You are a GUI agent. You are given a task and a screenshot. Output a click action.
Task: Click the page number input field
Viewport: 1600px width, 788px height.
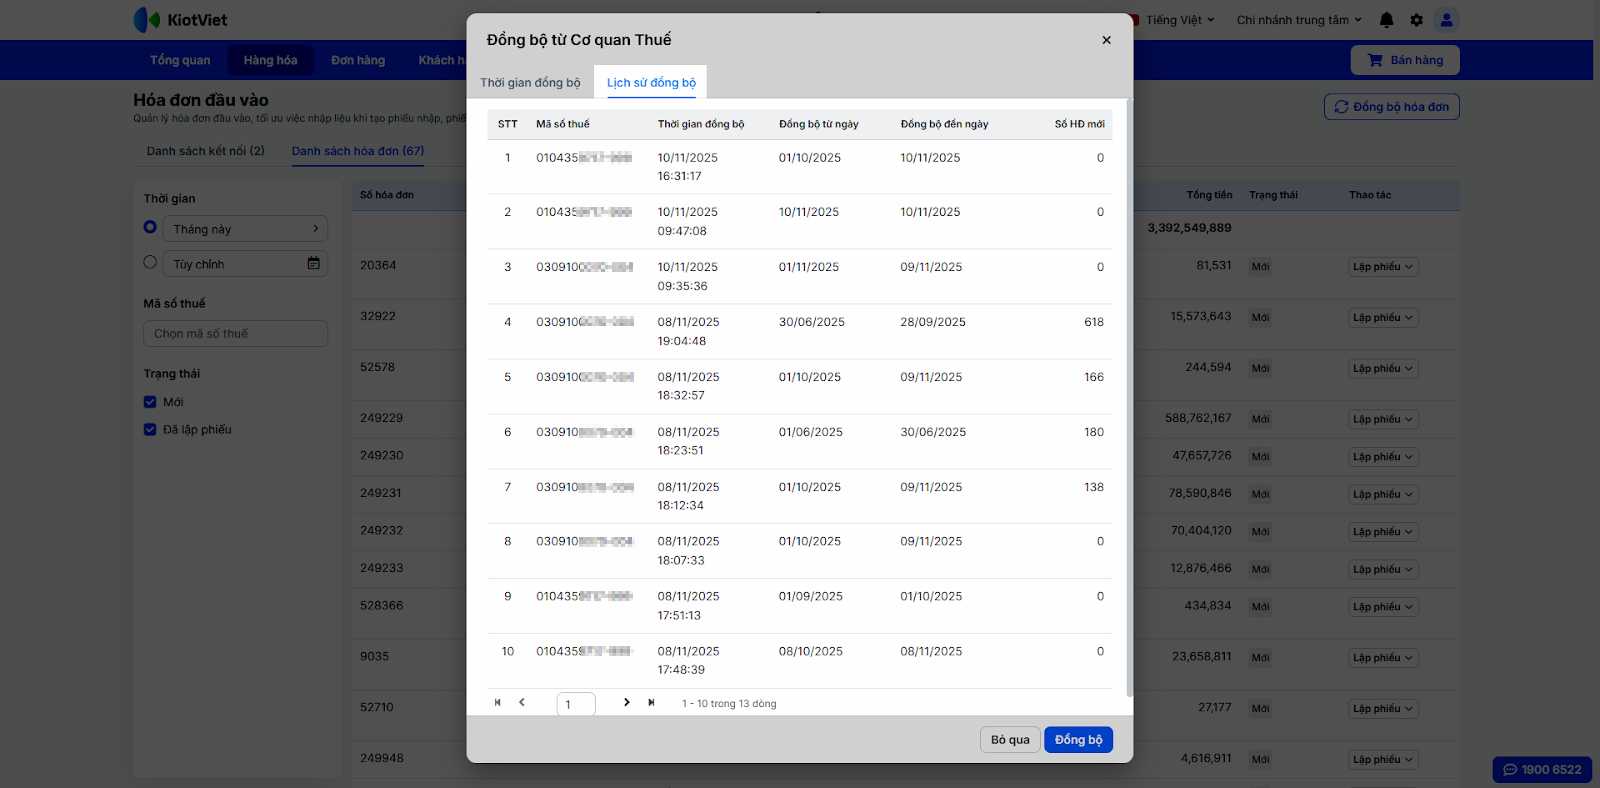coord(576,704)
